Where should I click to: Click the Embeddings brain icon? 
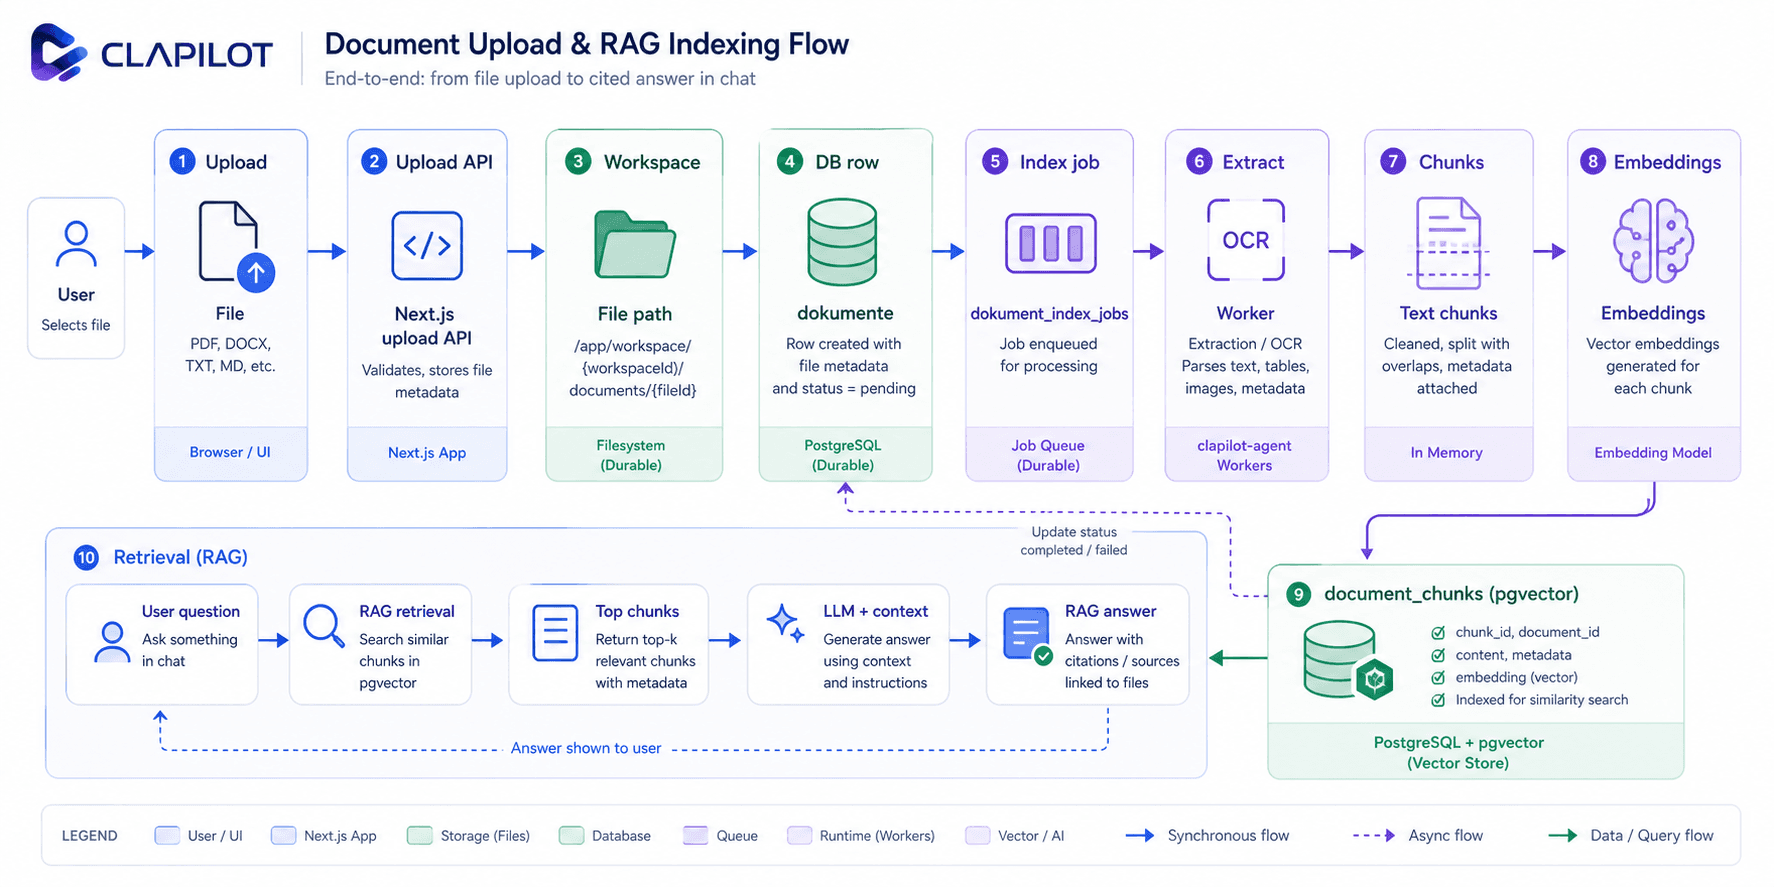pos(1653,241)
